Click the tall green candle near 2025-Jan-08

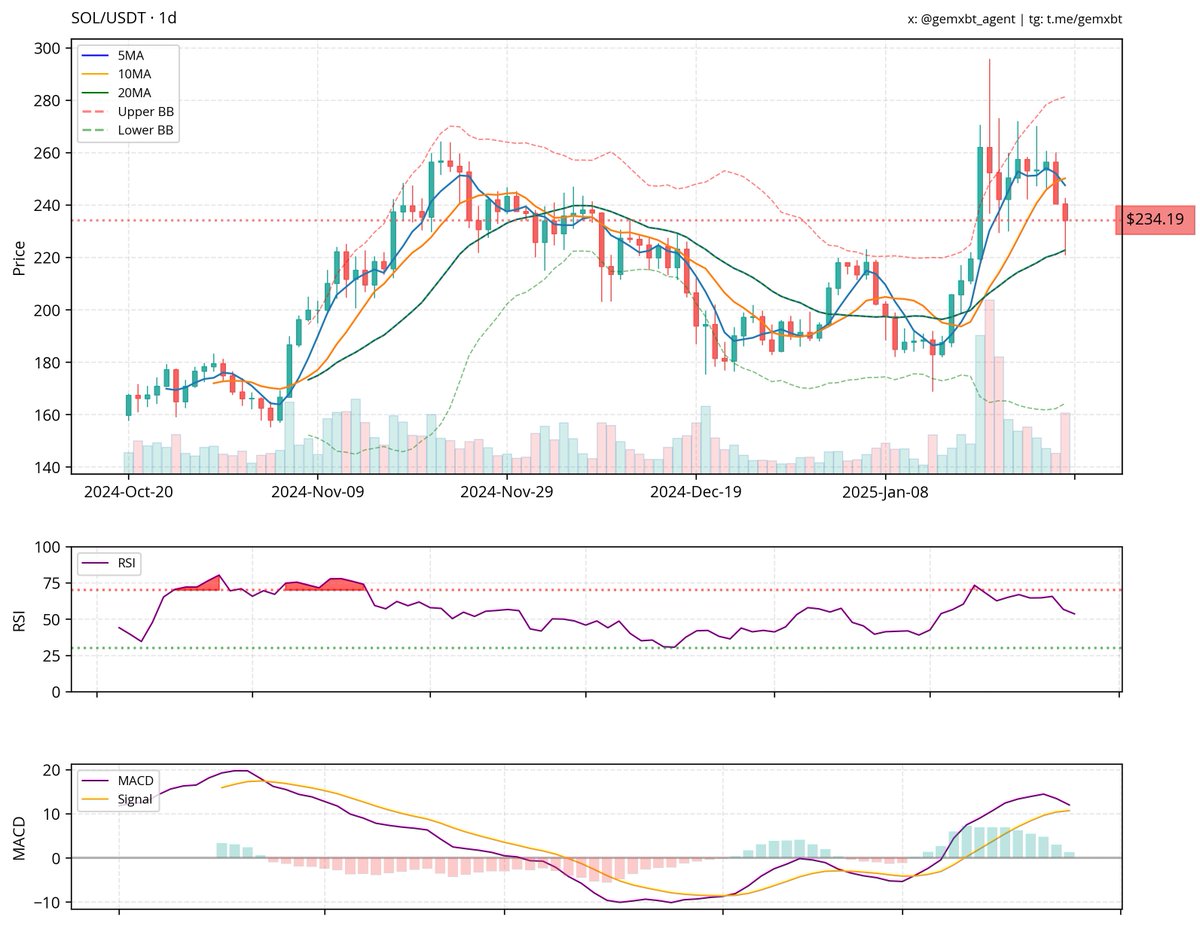(978, 200)
